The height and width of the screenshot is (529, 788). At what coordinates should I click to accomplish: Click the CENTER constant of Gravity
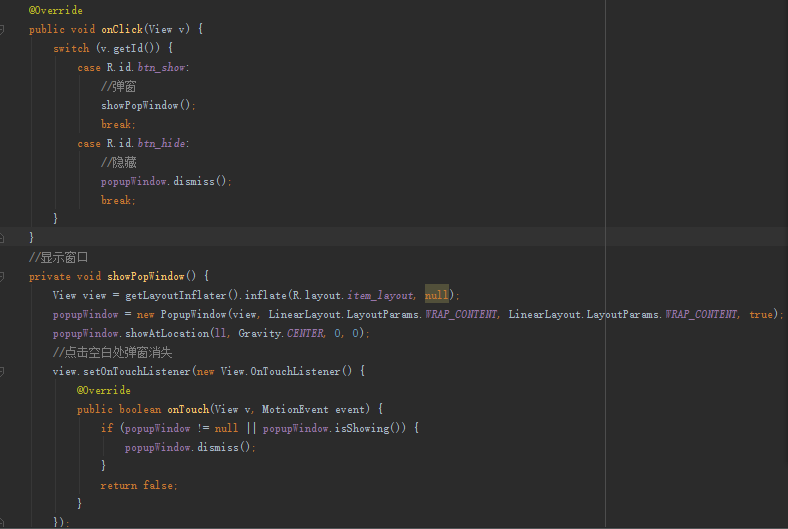[x=306, y=334]
